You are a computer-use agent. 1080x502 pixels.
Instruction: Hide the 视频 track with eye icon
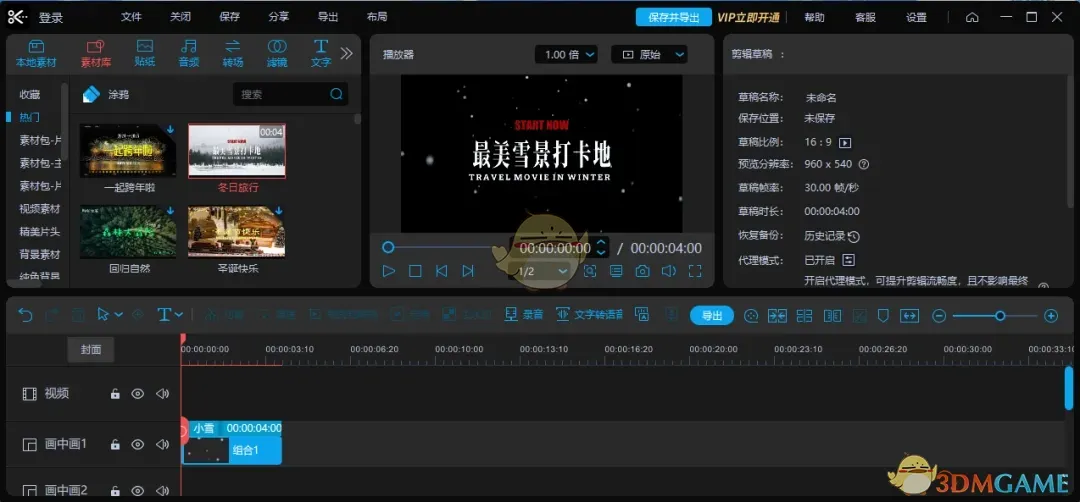(138, 394)
